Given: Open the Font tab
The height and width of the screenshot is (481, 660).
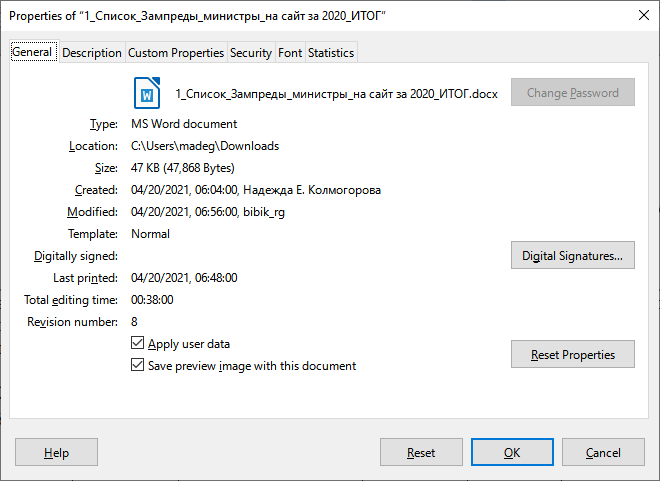Looking at the screenshot, I should click(290, 53).
